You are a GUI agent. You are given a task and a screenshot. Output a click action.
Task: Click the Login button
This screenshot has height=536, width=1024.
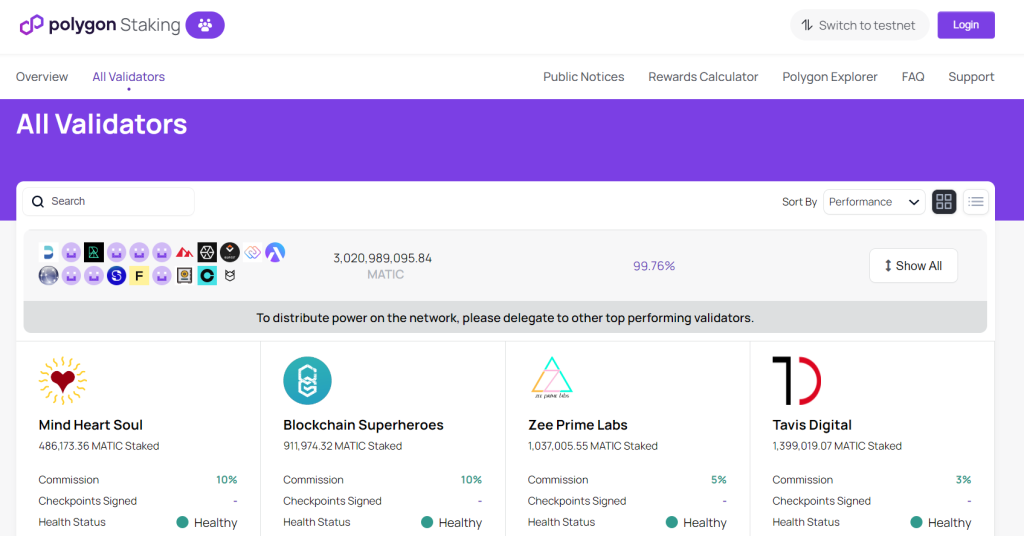pyautogui.click(x=965, y=25)
